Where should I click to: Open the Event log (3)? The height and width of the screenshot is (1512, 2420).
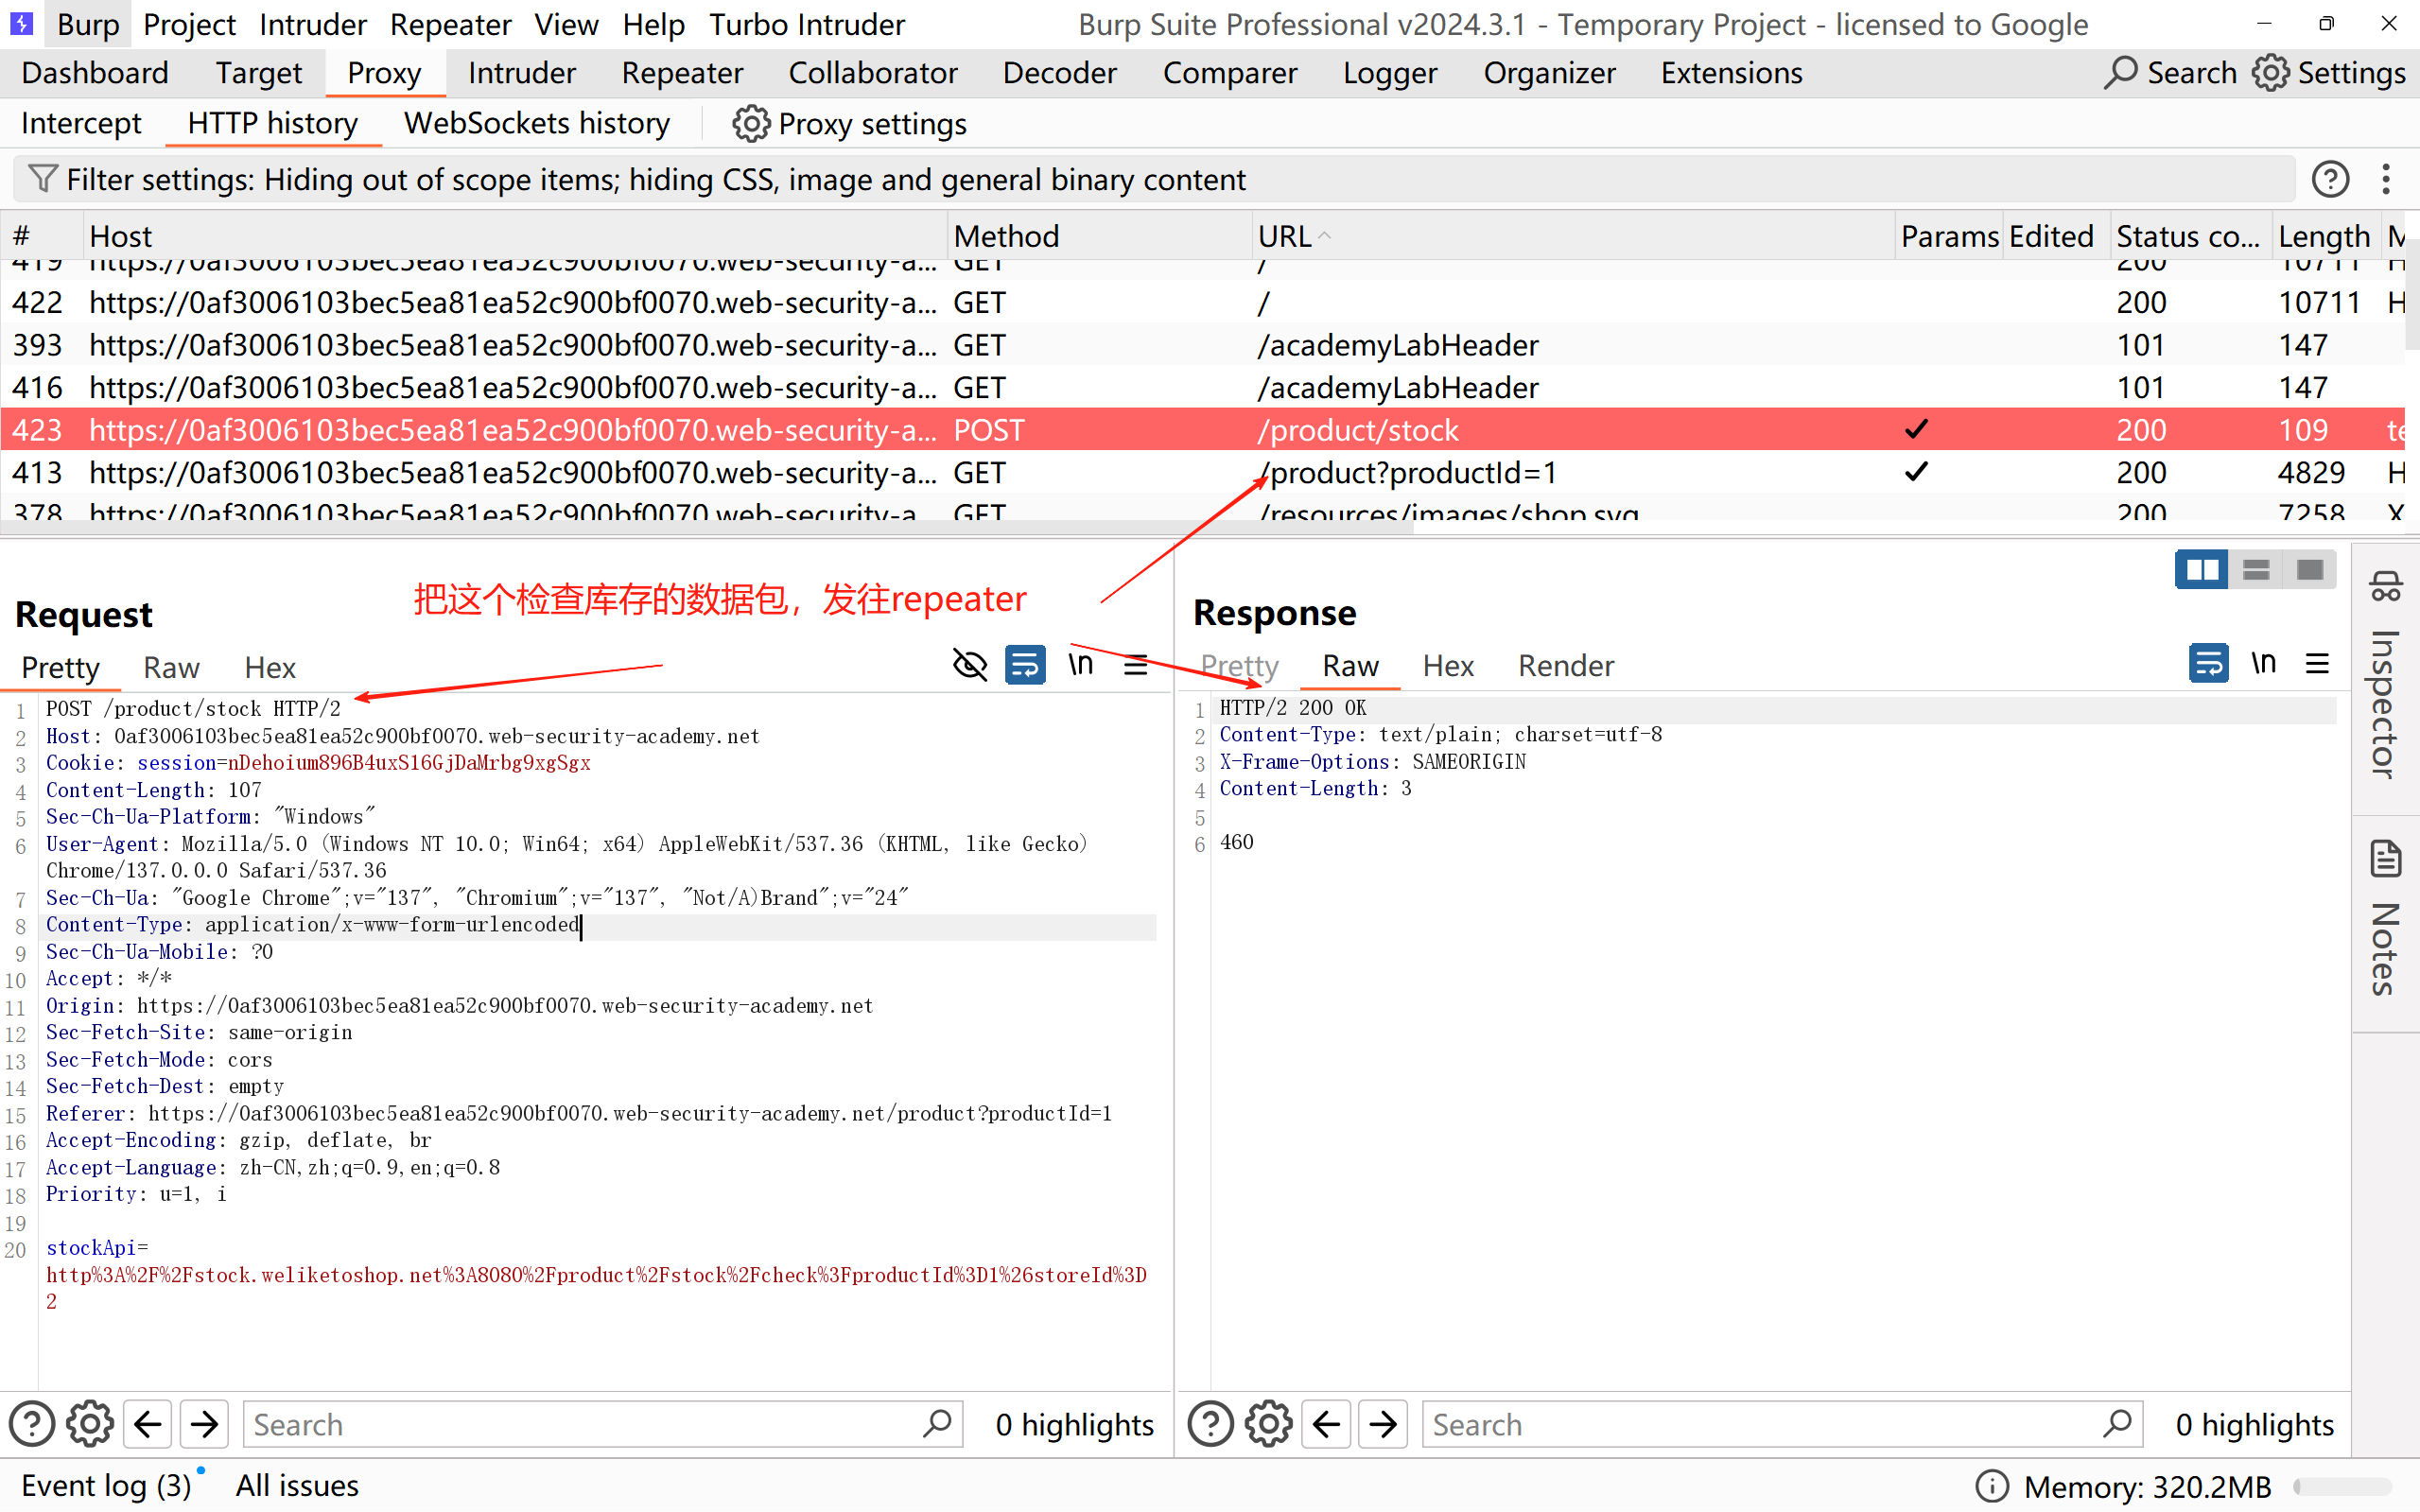click(106, 1485)
